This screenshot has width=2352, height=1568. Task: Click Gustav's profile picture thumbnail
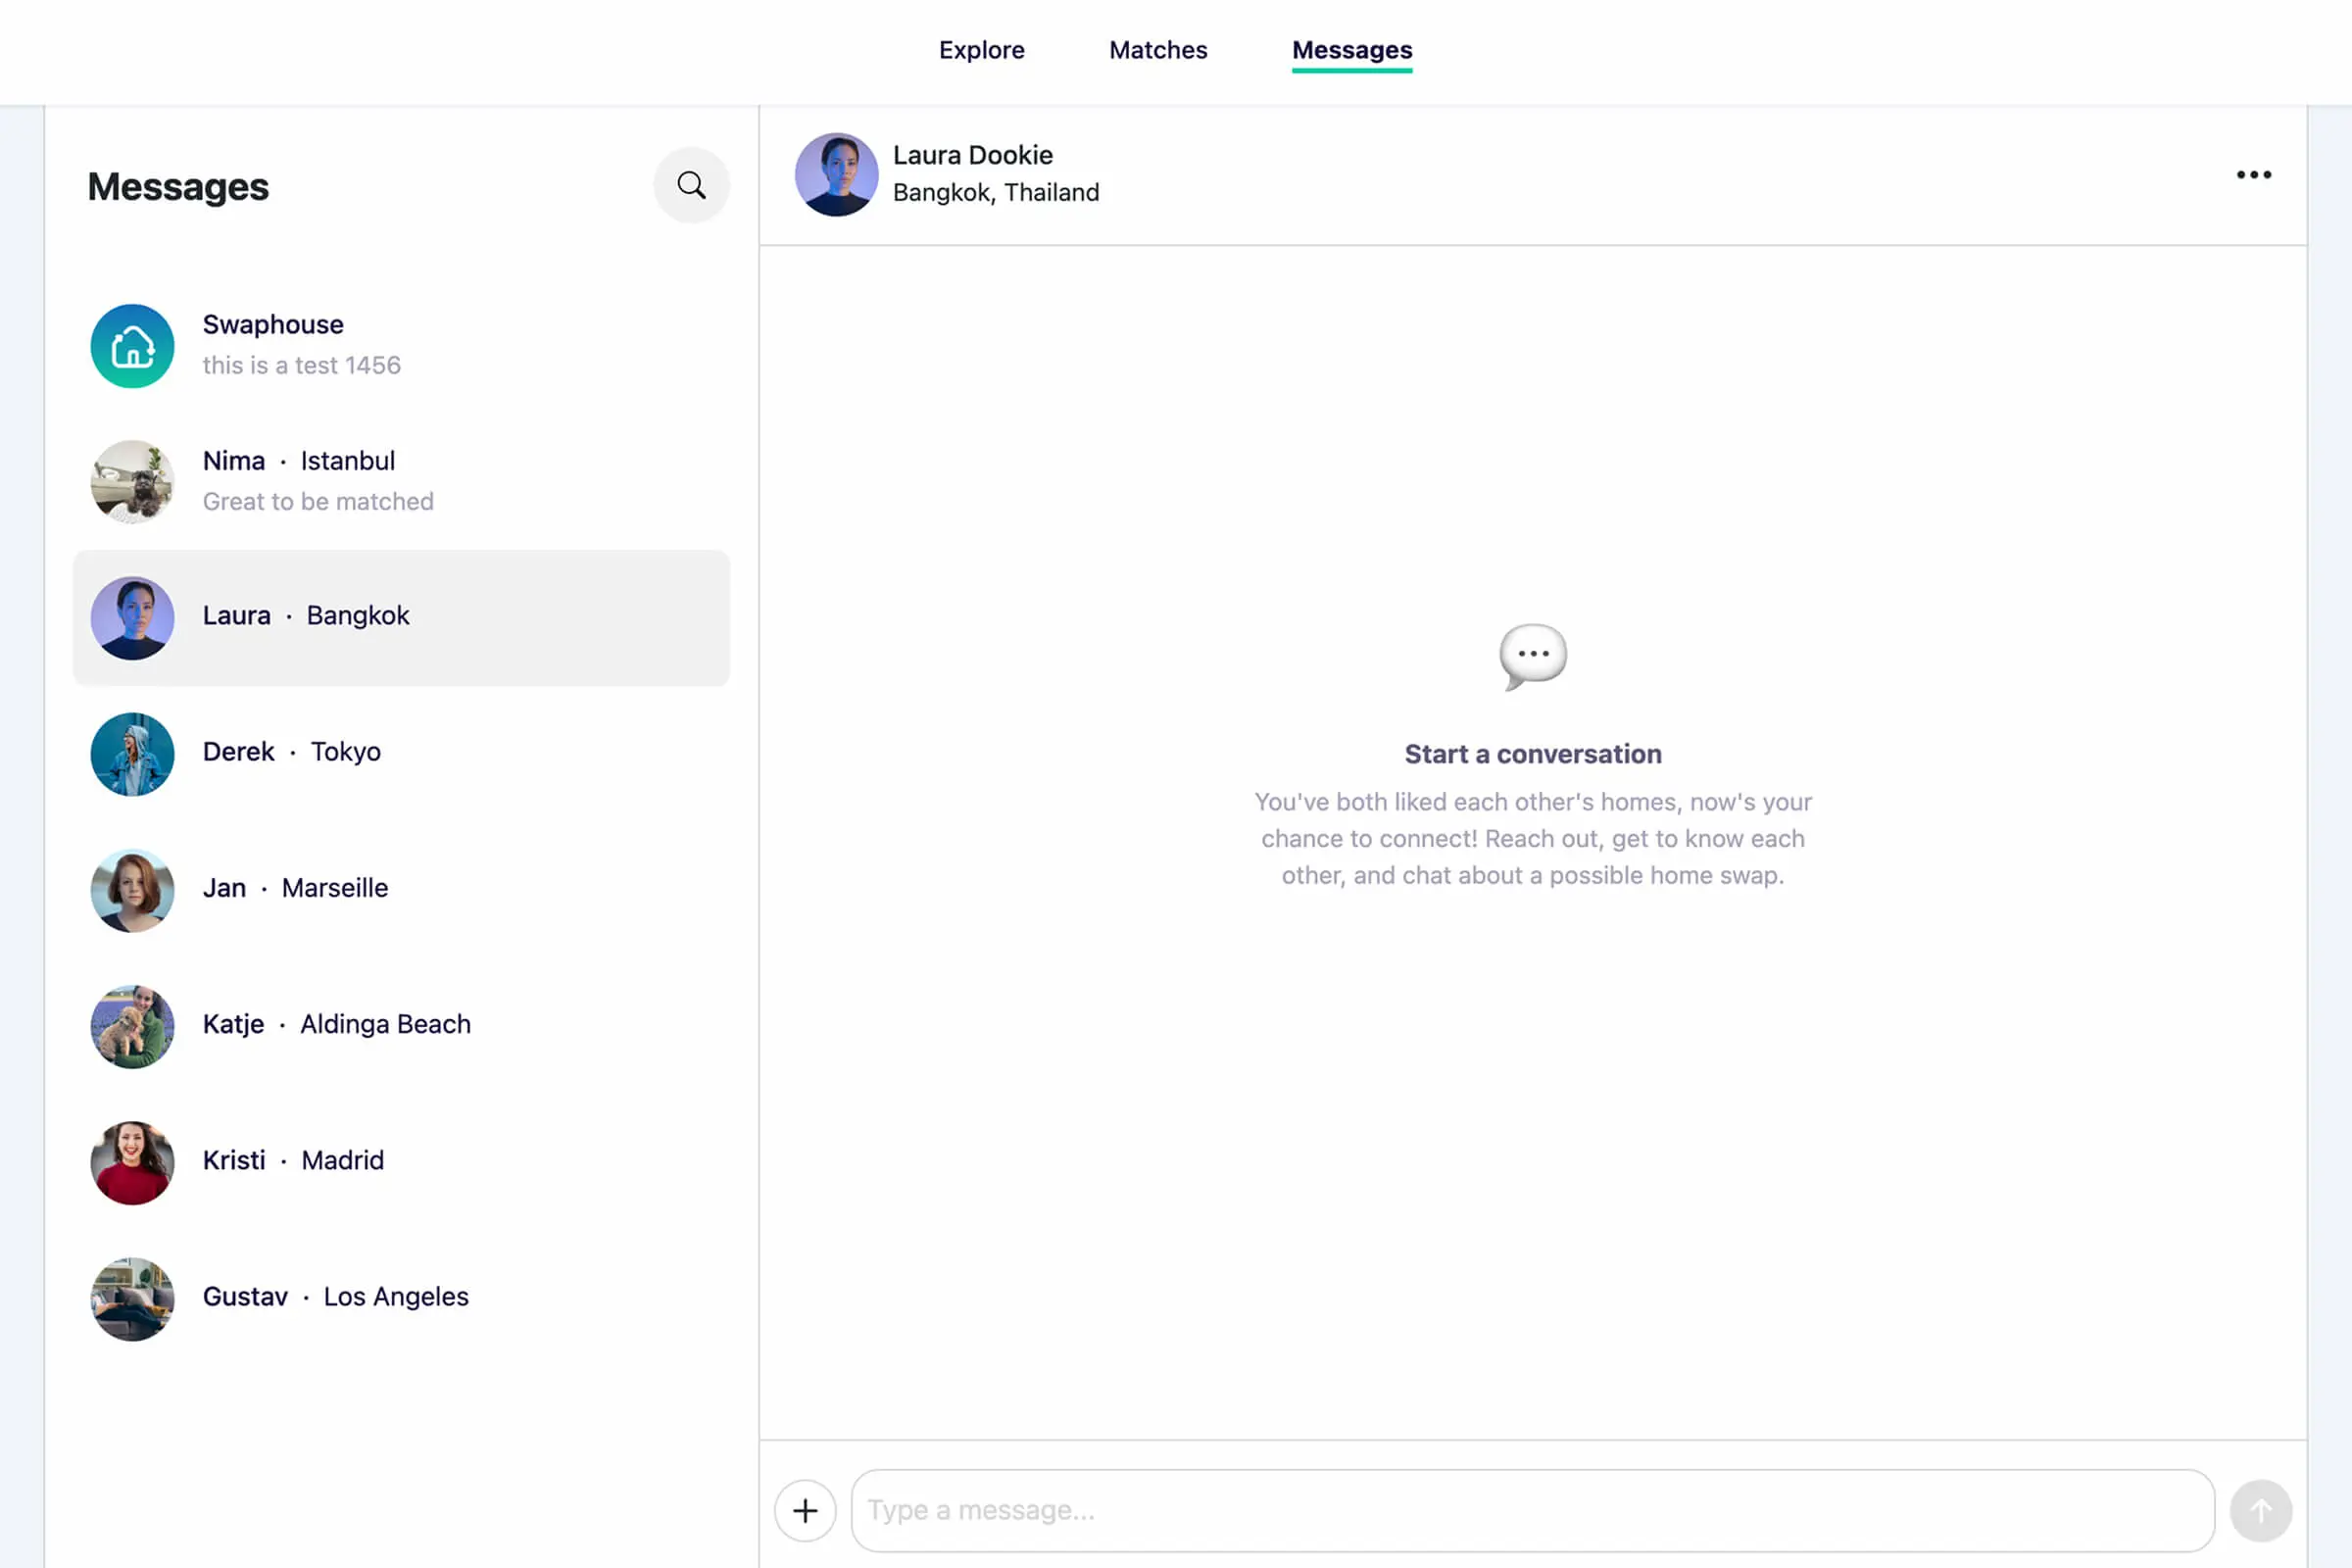132,1298
